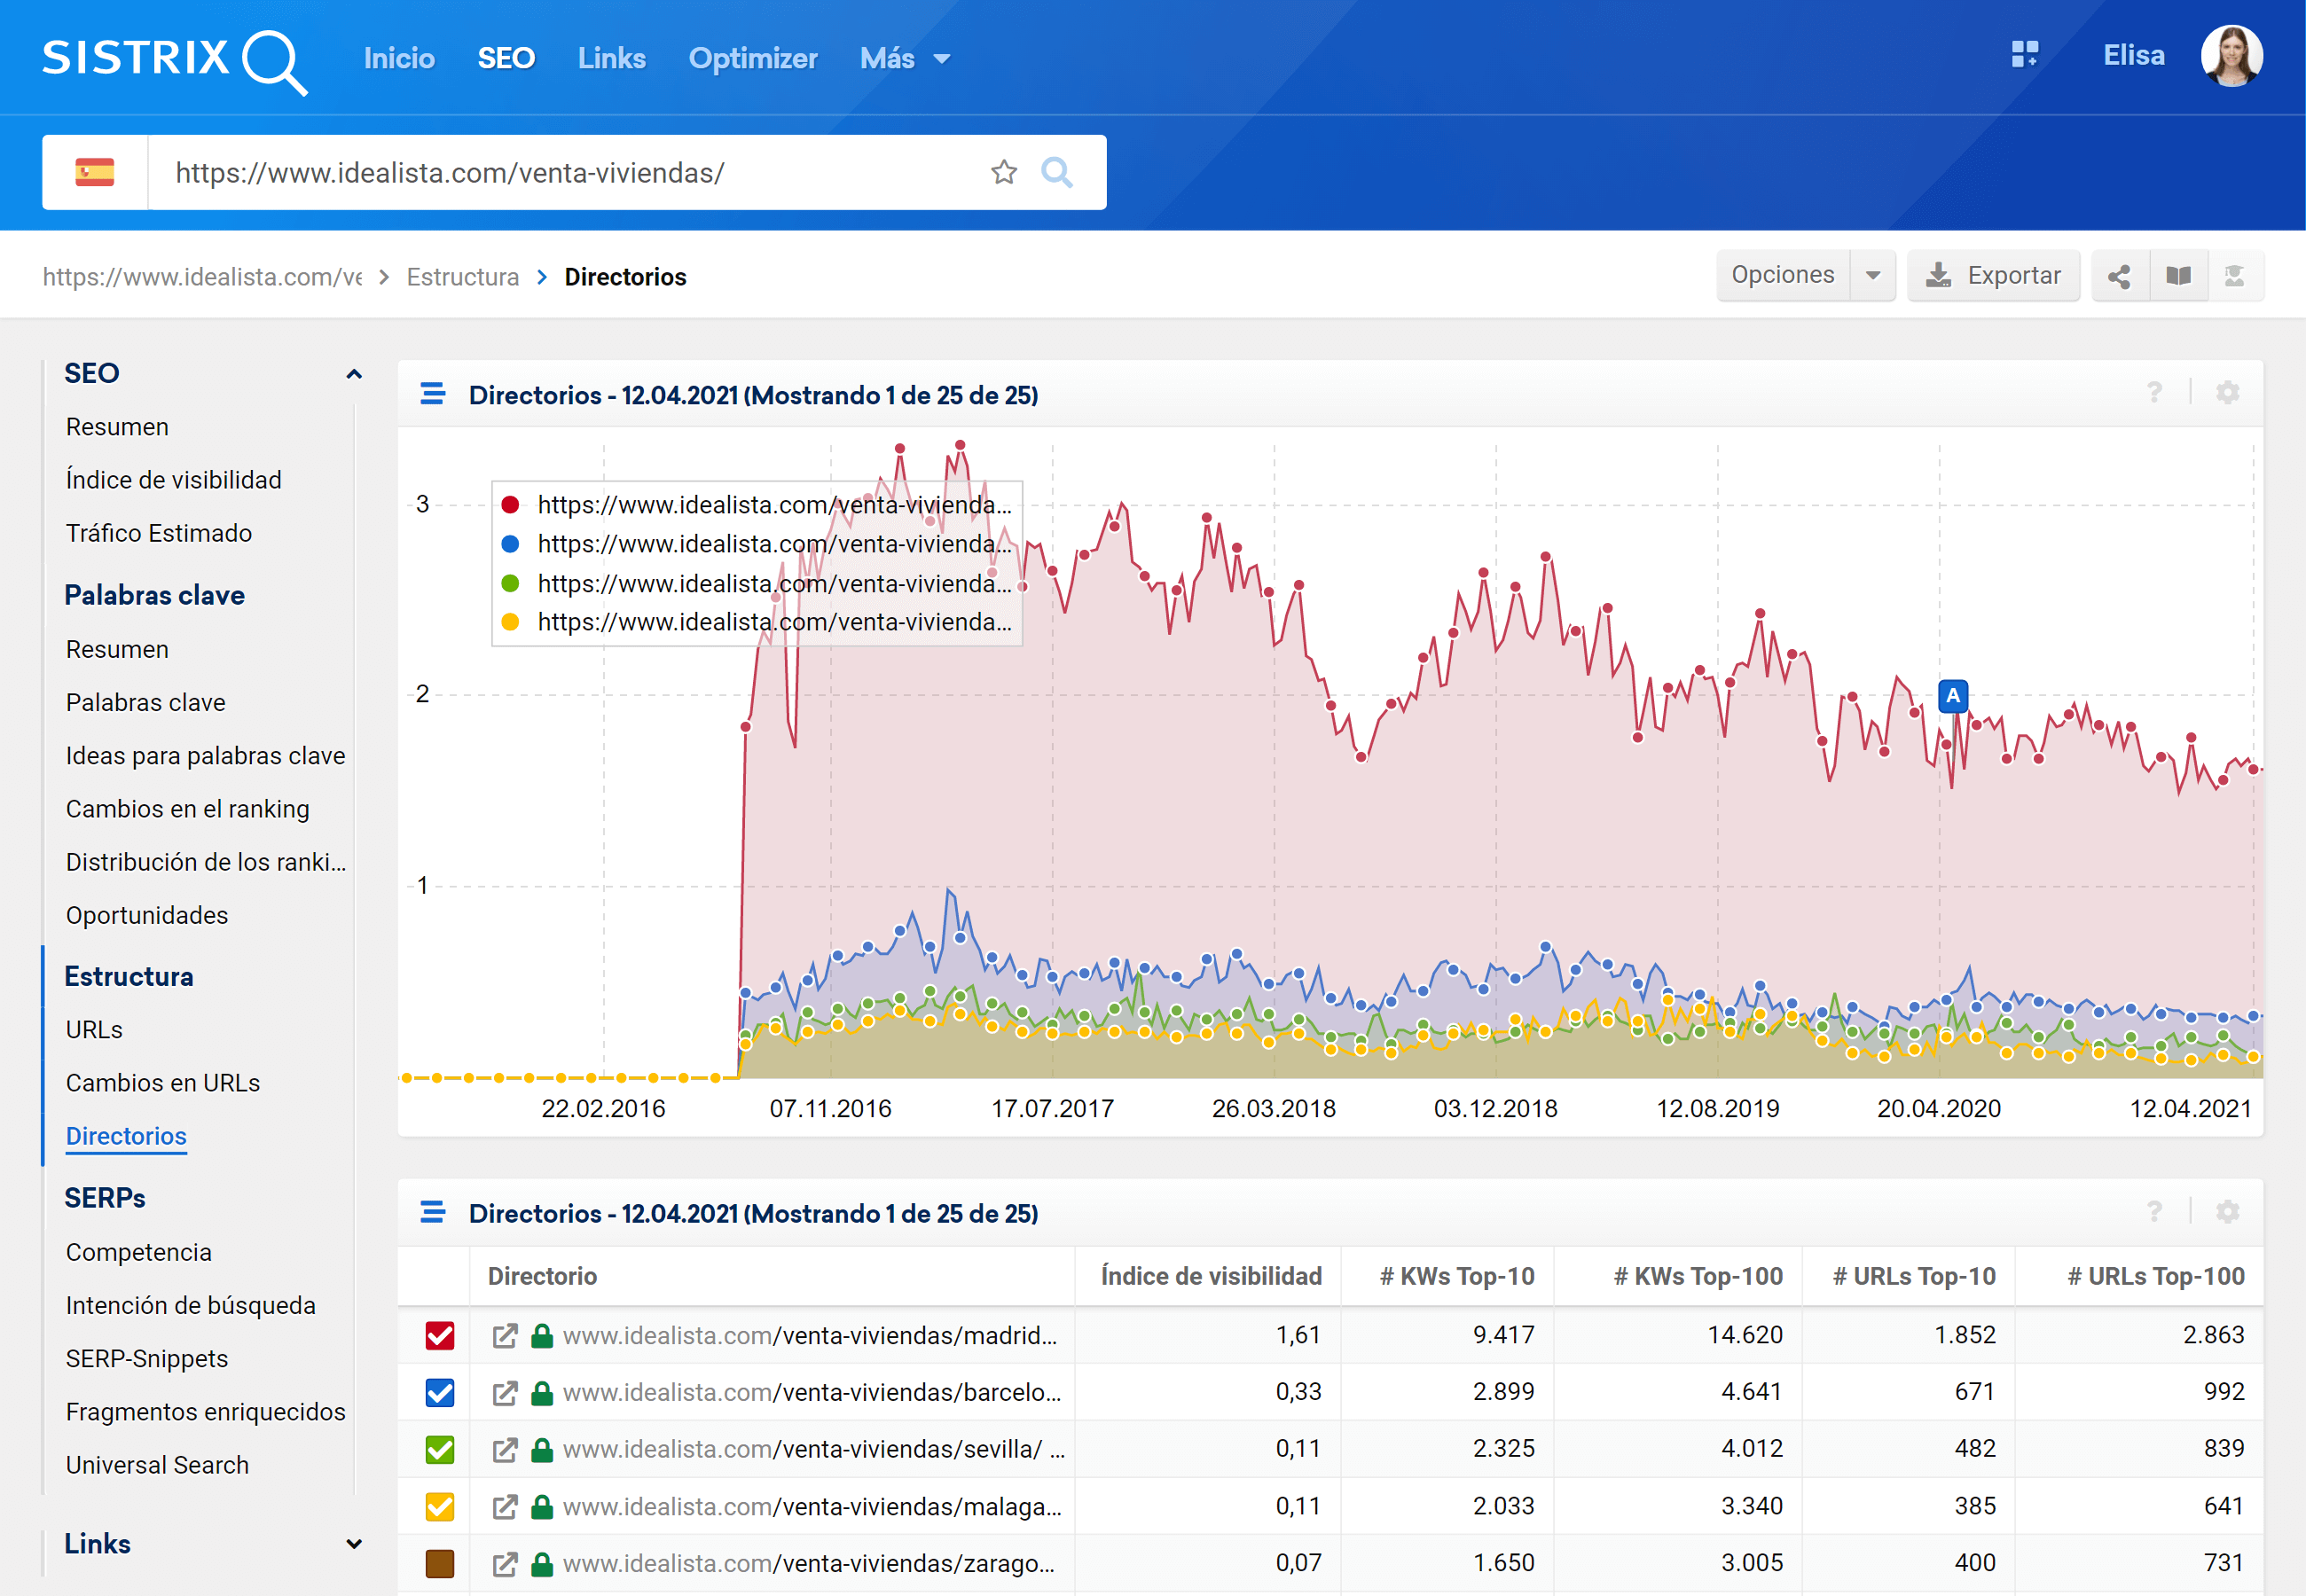Open the apps grid icon near Elisa

coord(2024,55)
